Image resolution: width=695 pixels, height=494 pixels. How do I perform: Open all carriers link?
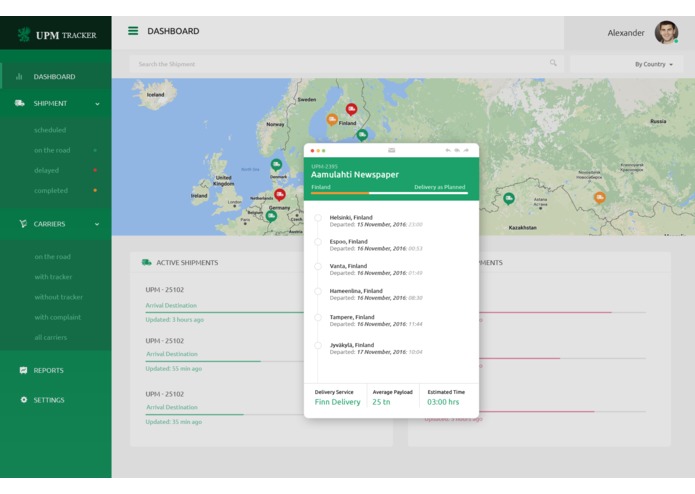click(51, 337)
